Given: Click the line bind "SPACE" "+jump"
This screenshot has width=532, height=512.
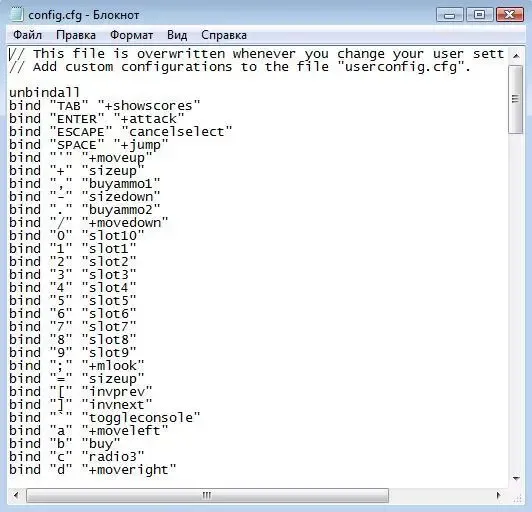Looking at the screenshot, I should pyautogui.click(x=89, y=145).
